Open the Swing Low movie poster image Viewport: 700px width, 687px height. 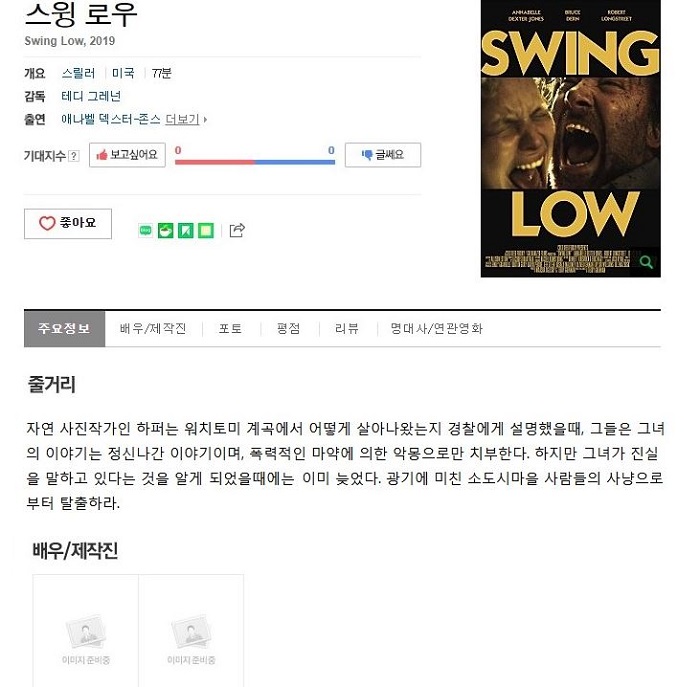pos(571,138)
